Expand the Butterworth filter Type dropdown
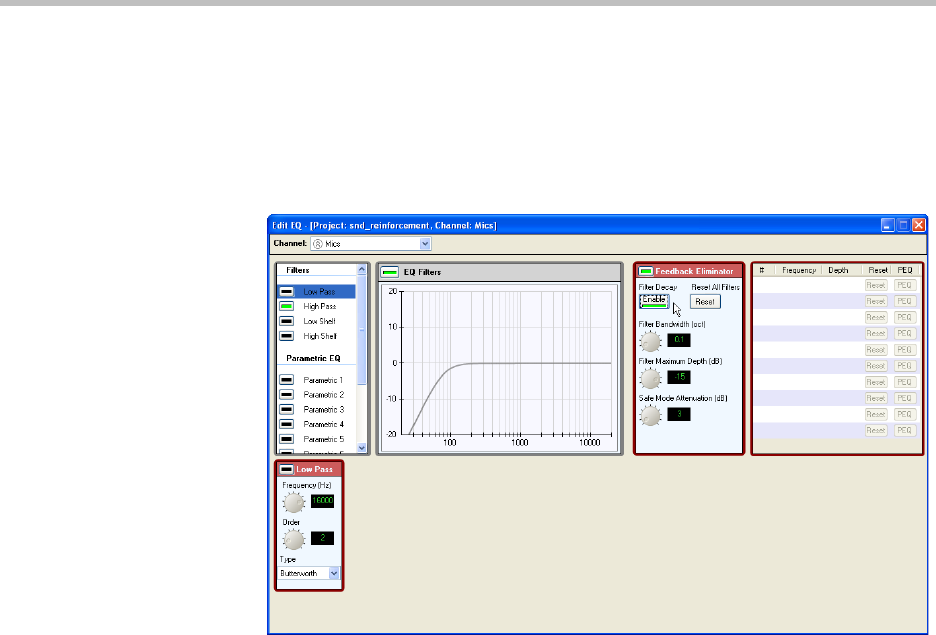Screen dimensions: 936x635 [x=334, y=574]
